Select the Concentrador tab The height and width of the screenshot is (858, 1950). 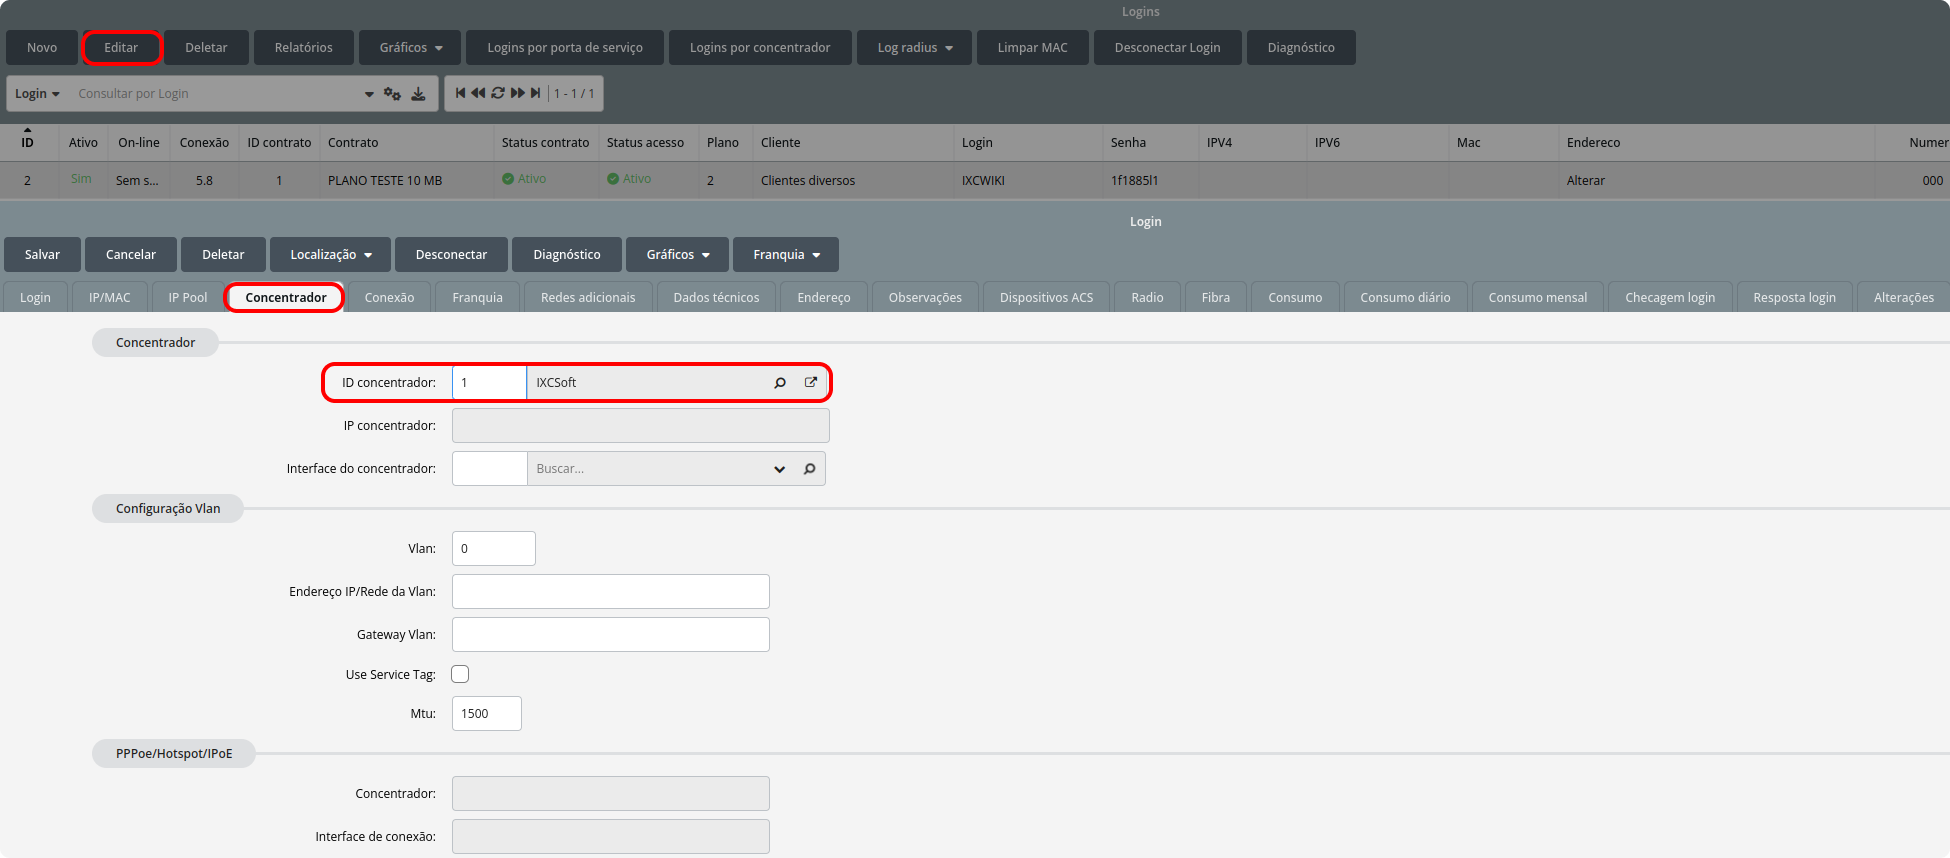286,298
